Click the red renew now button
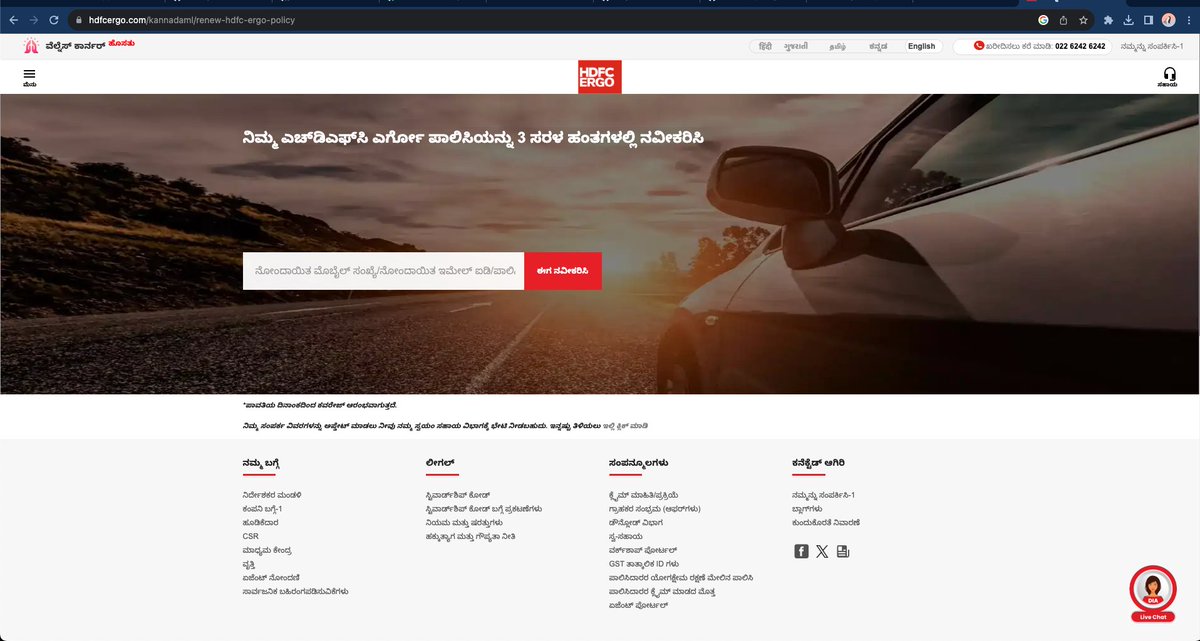Image resolution: width=1200 pixels, height=641 pixels. coord(563,270)
